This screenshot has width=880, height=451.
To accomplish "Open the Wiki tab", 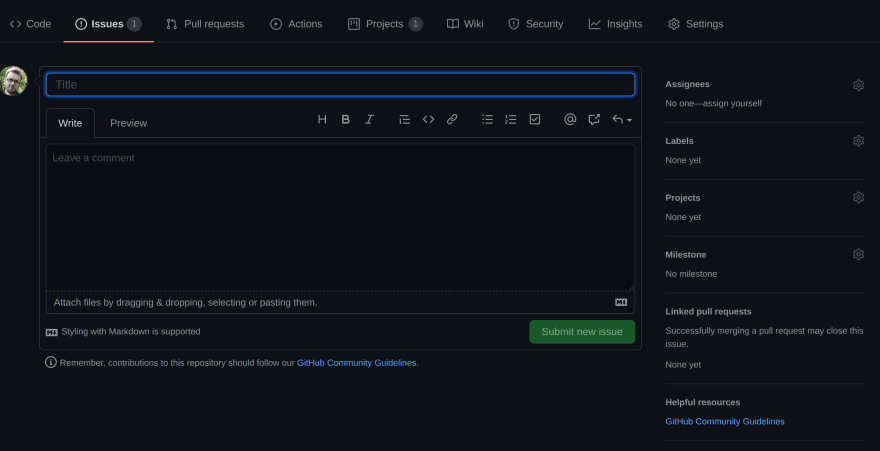I will pos(465,24).
